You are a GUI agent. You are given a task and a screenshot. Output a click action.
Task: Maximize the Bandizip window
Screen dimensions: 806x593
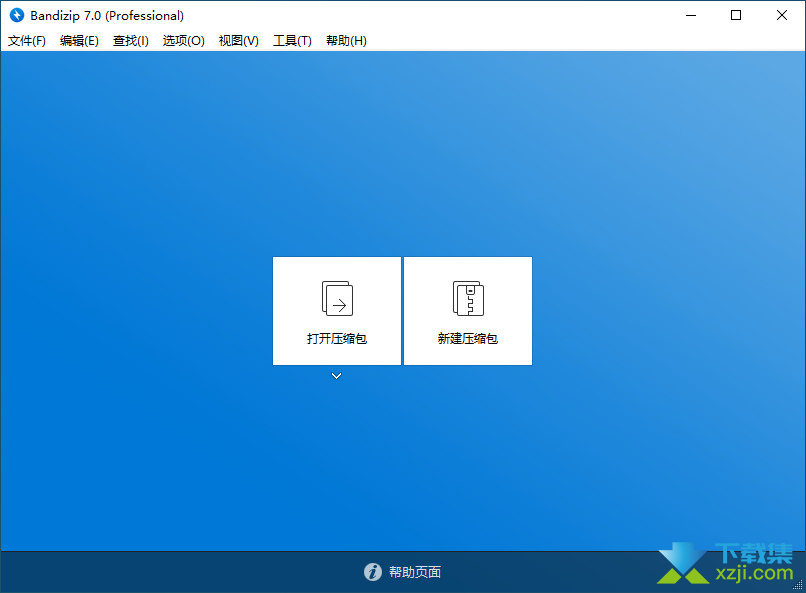click(736, 15)
